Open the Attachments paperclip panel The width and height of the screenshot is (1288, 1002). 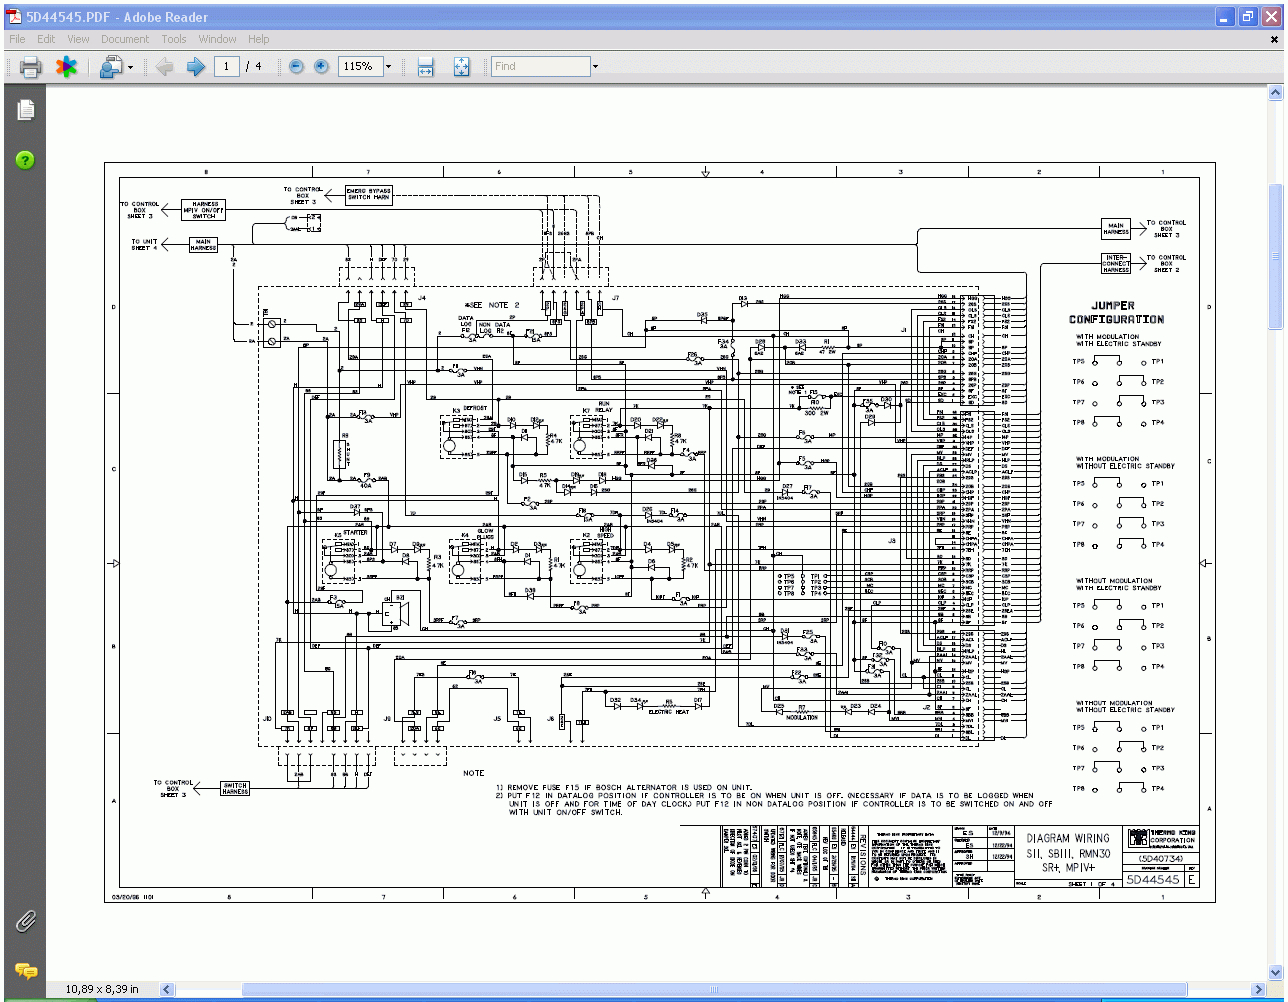pos(26,920)
